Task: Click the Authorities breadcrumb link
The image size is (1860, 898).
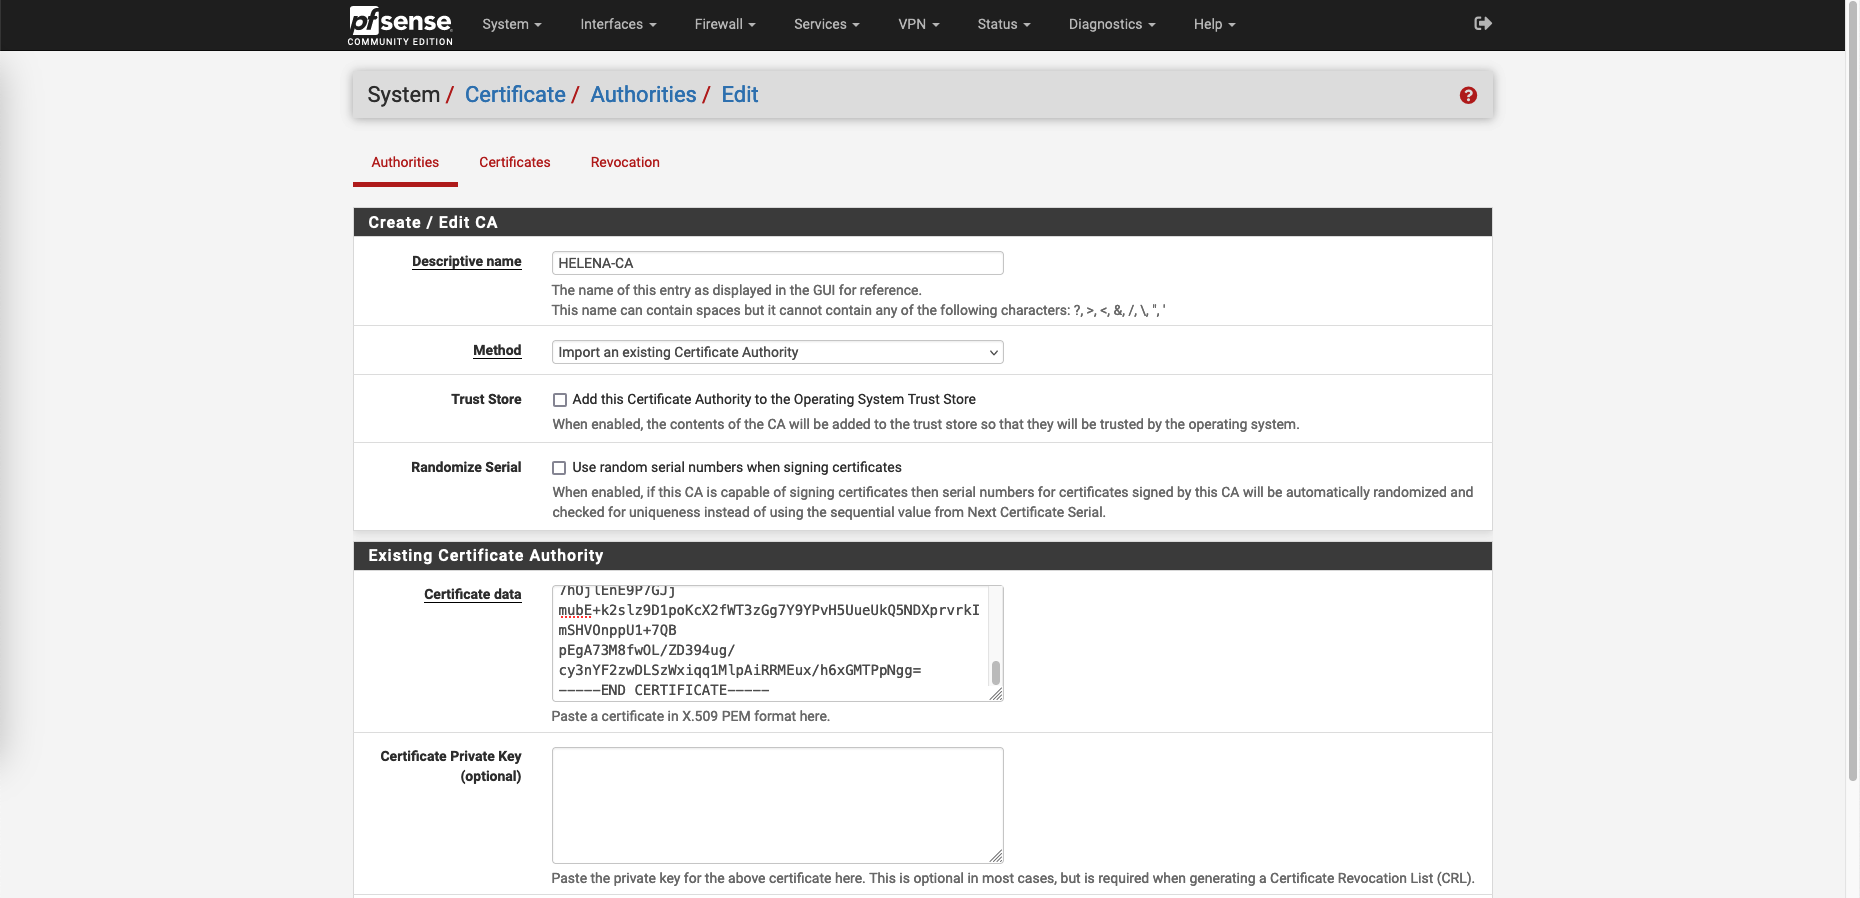Action: pyautogui.click(x=643, y=95)
